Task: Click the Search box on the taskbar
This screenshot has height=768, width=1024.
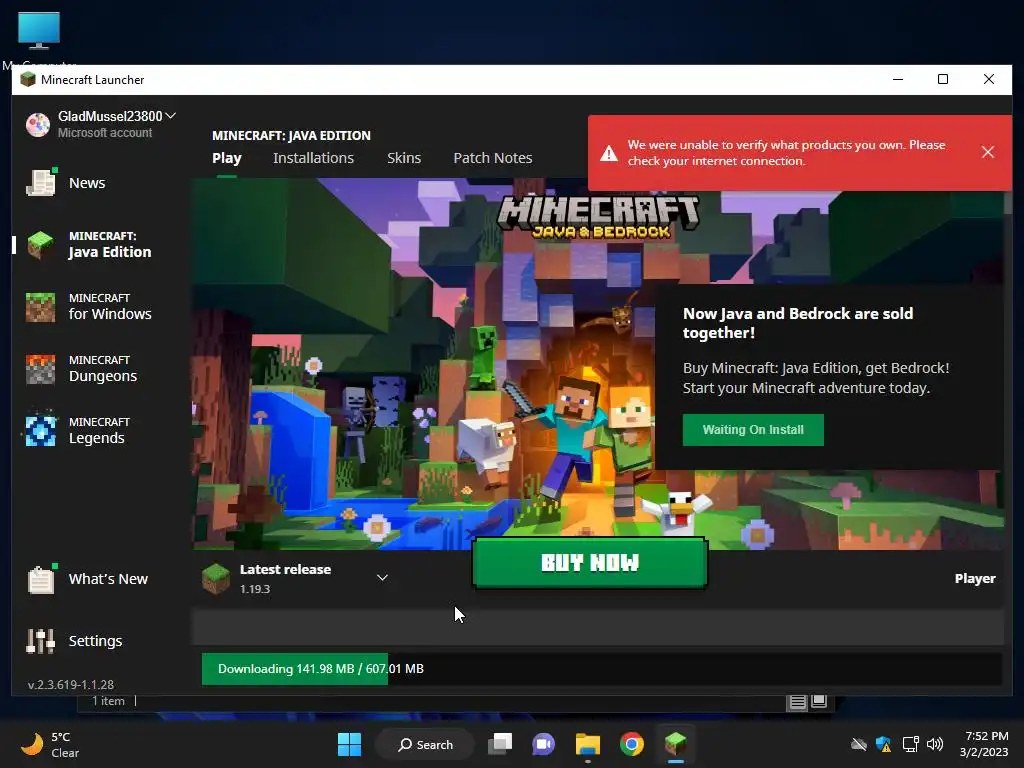Action: point(425,744)
